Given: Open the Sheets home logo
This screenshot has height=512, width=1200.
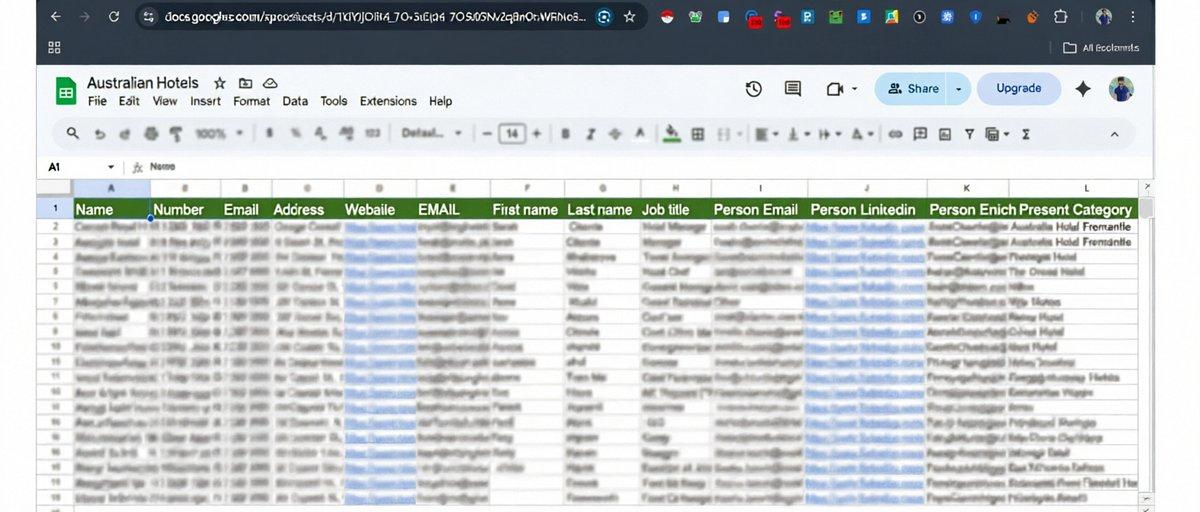Looking at the screenshot, I should click(66, 91).
